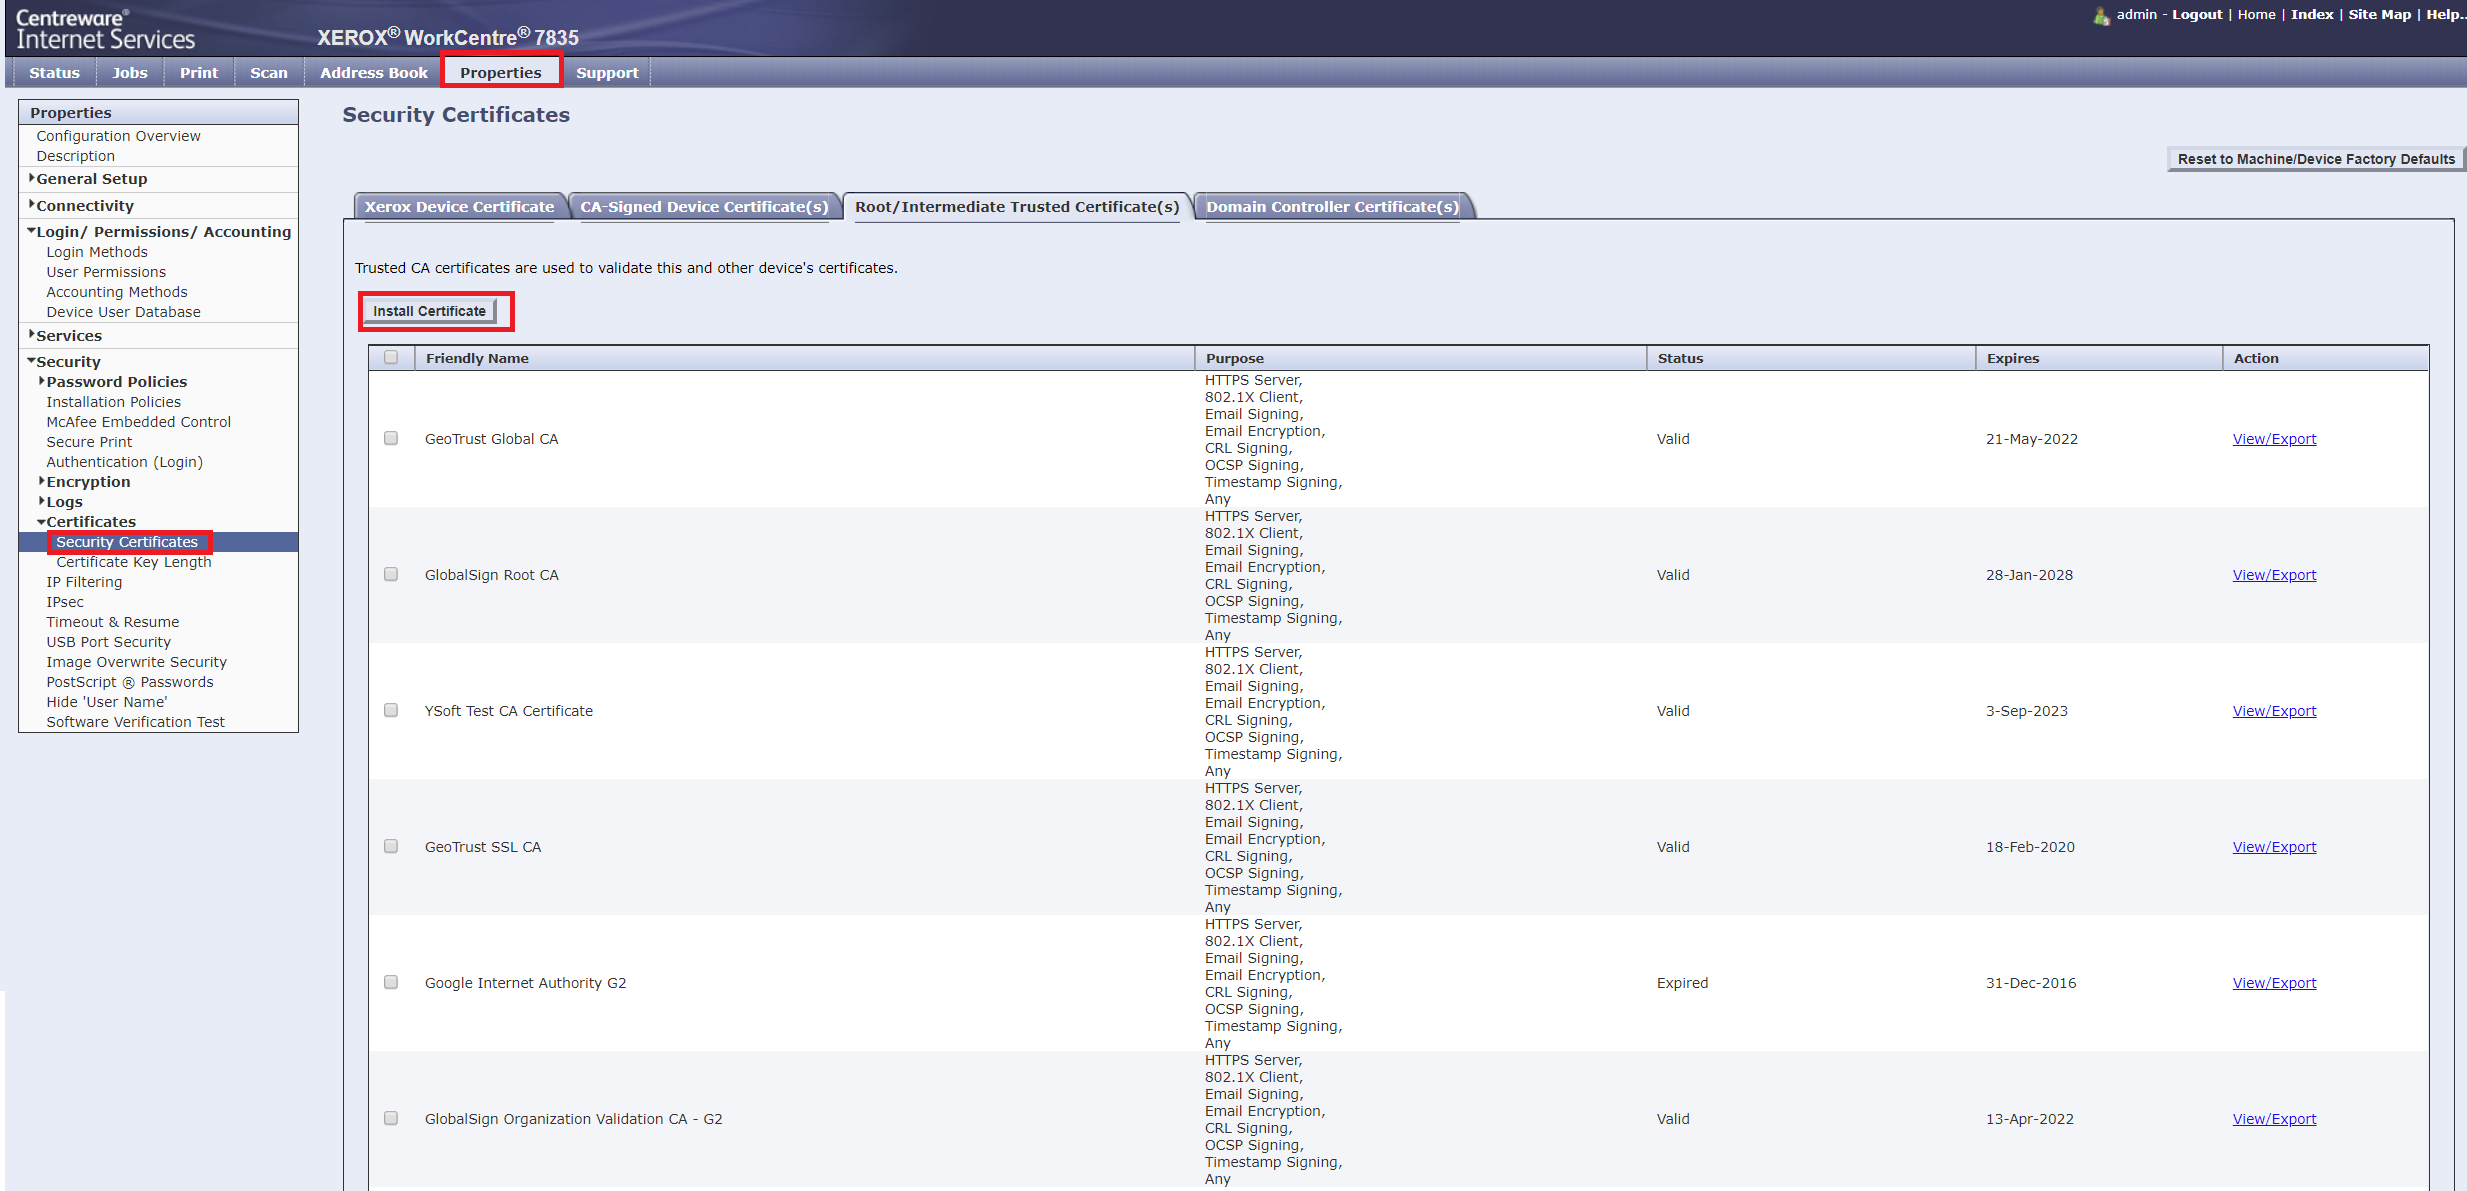Open Certificate Key Length in sidebar

pos(133,562)
